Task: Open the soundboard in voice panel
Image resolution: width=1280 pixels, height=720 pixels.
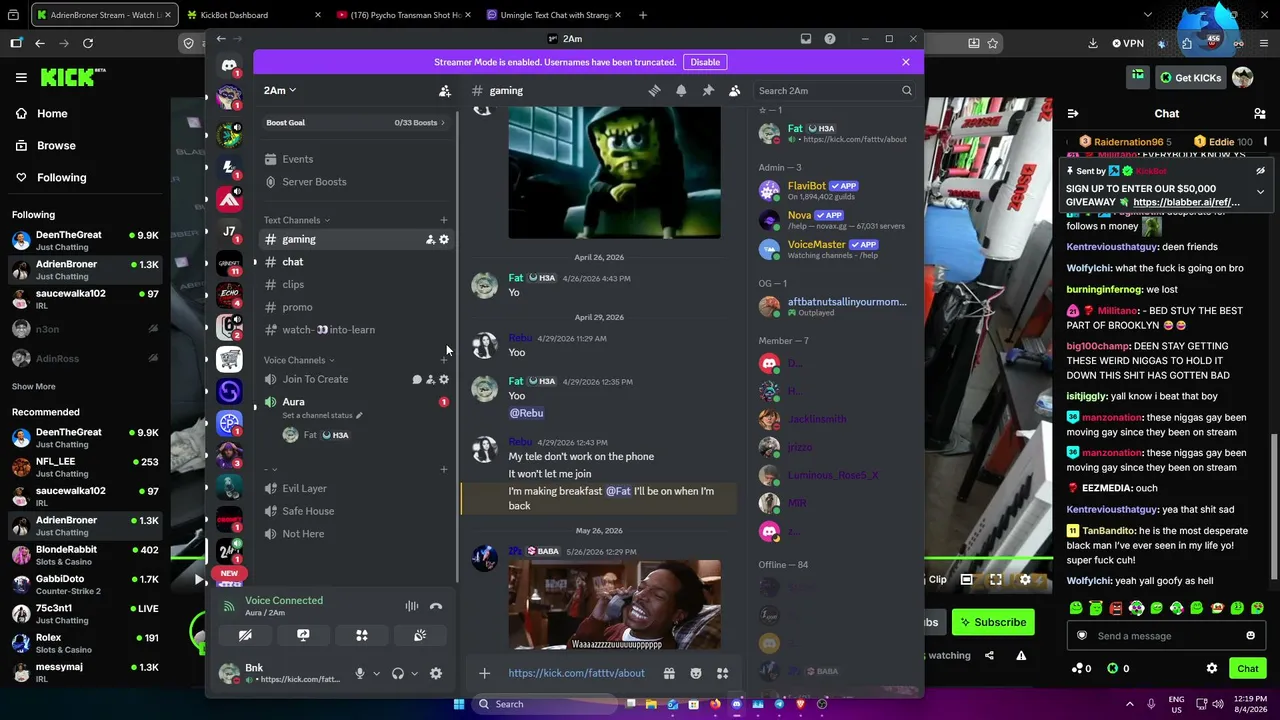Action: tap(420, 635)
